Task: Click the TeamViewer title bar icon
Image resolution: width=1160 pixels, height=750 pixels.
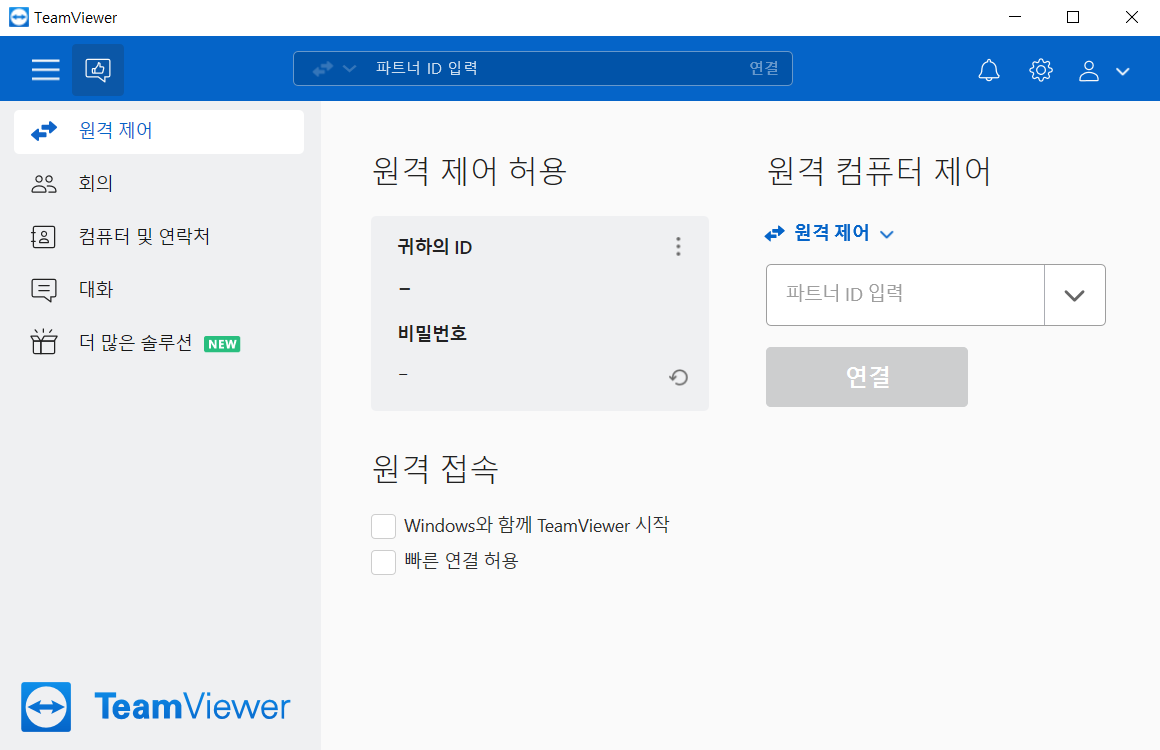Action: (x=18, y=17)
